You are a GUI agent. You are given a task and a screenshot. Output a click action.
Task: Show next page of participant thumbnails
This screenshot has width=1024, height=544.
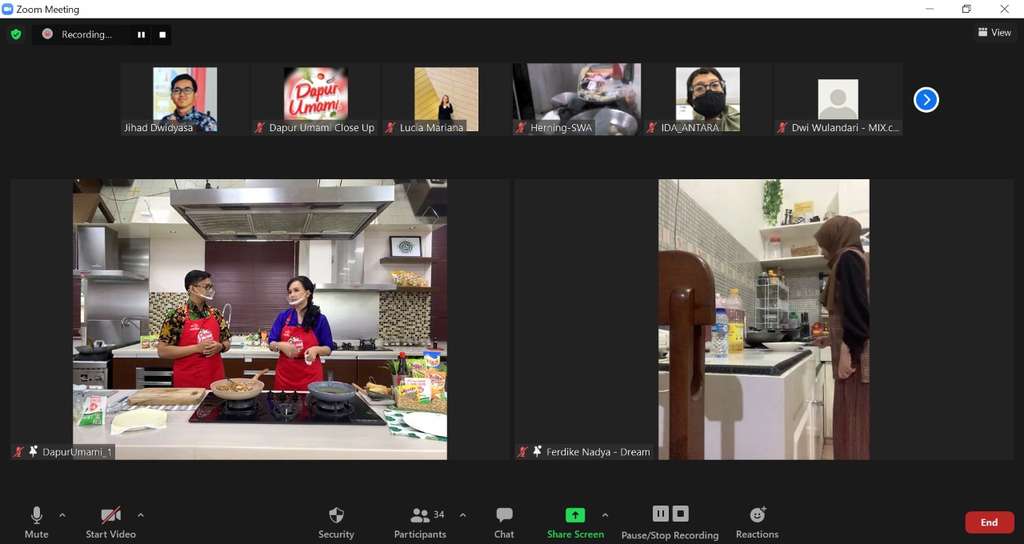tap(926, 100)
